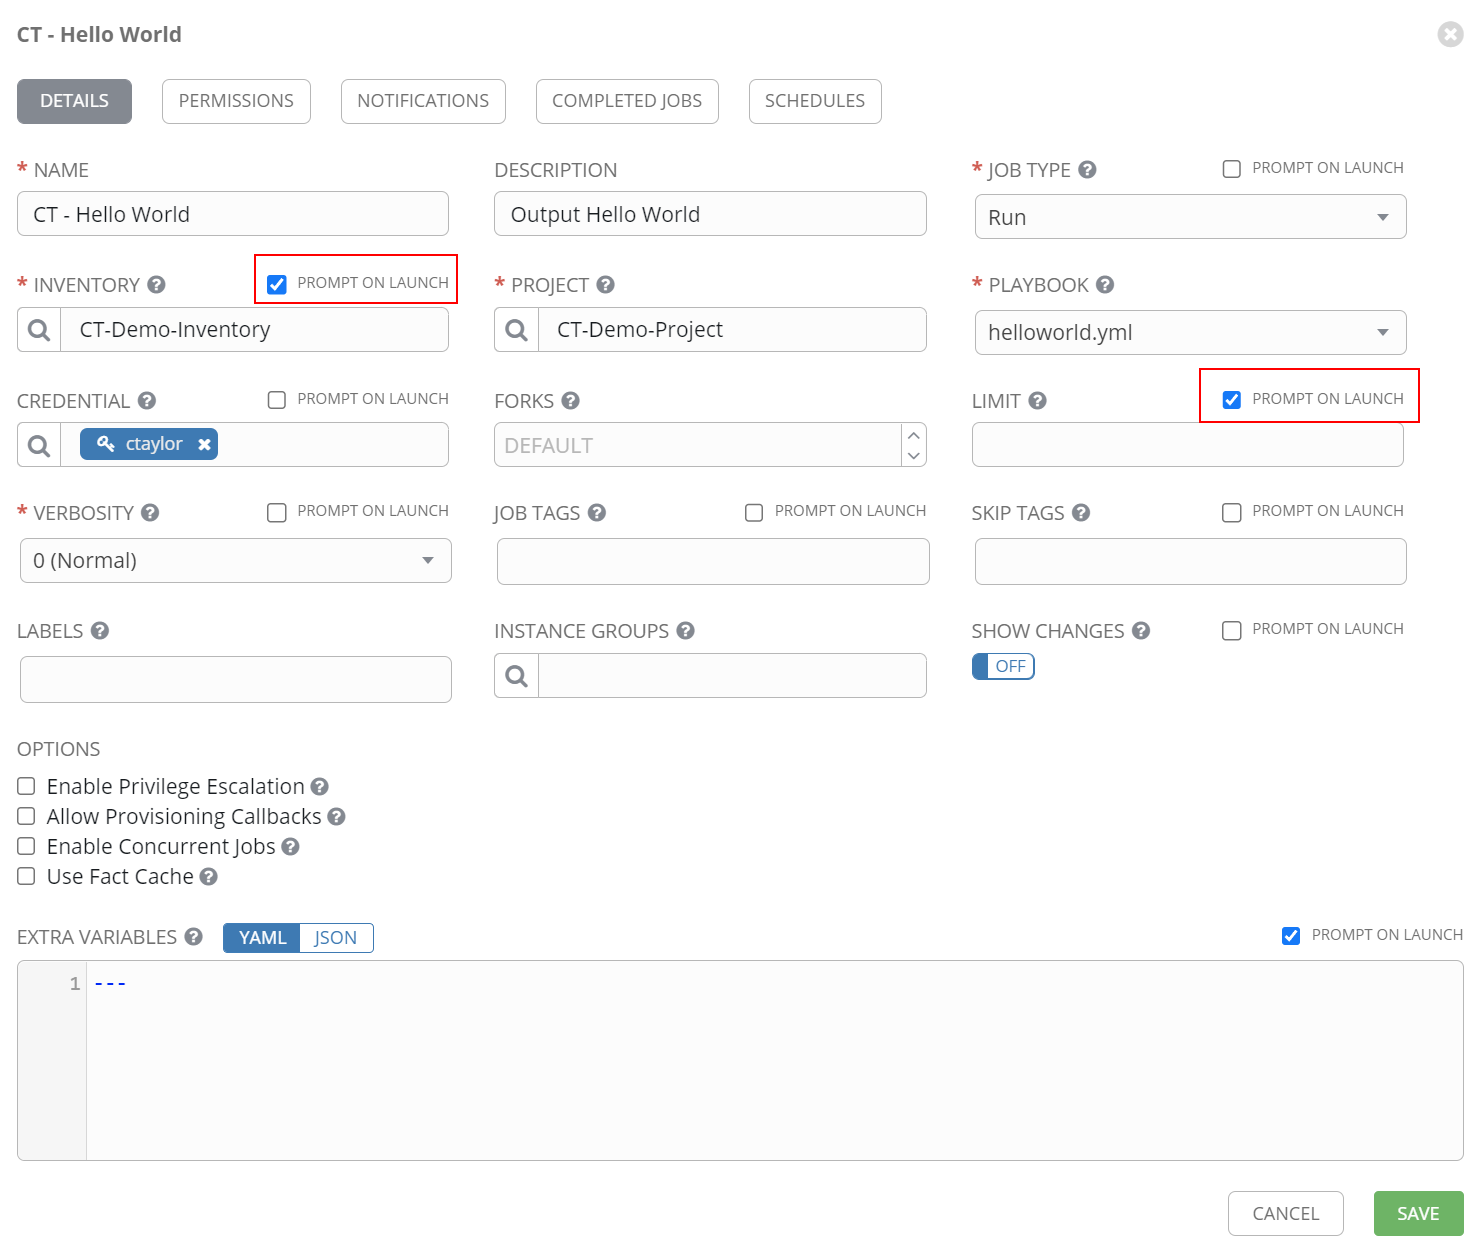Open the Project lookup search icon
The width and height of the screenshot is (1482, 1251).
click(516, 330)
